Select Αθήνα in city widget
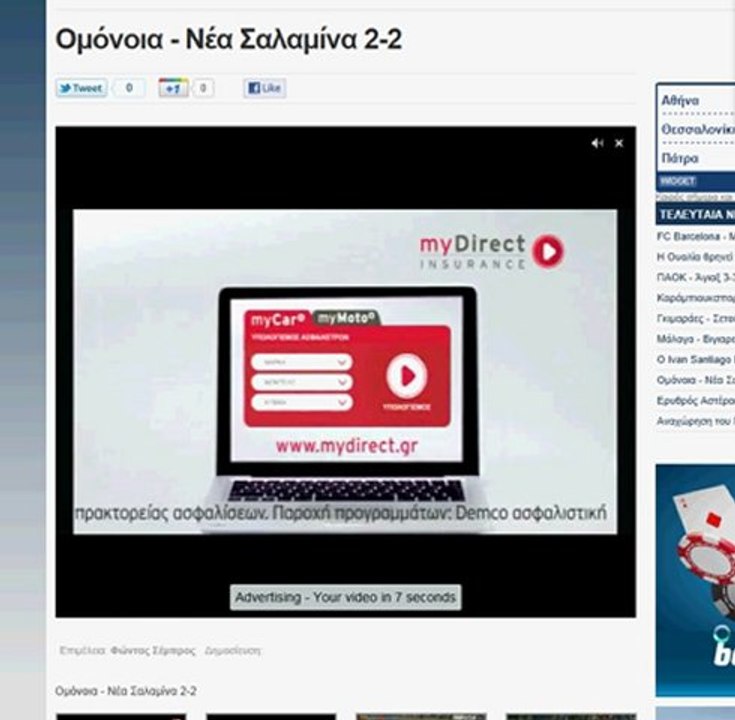 coord(680,100)
